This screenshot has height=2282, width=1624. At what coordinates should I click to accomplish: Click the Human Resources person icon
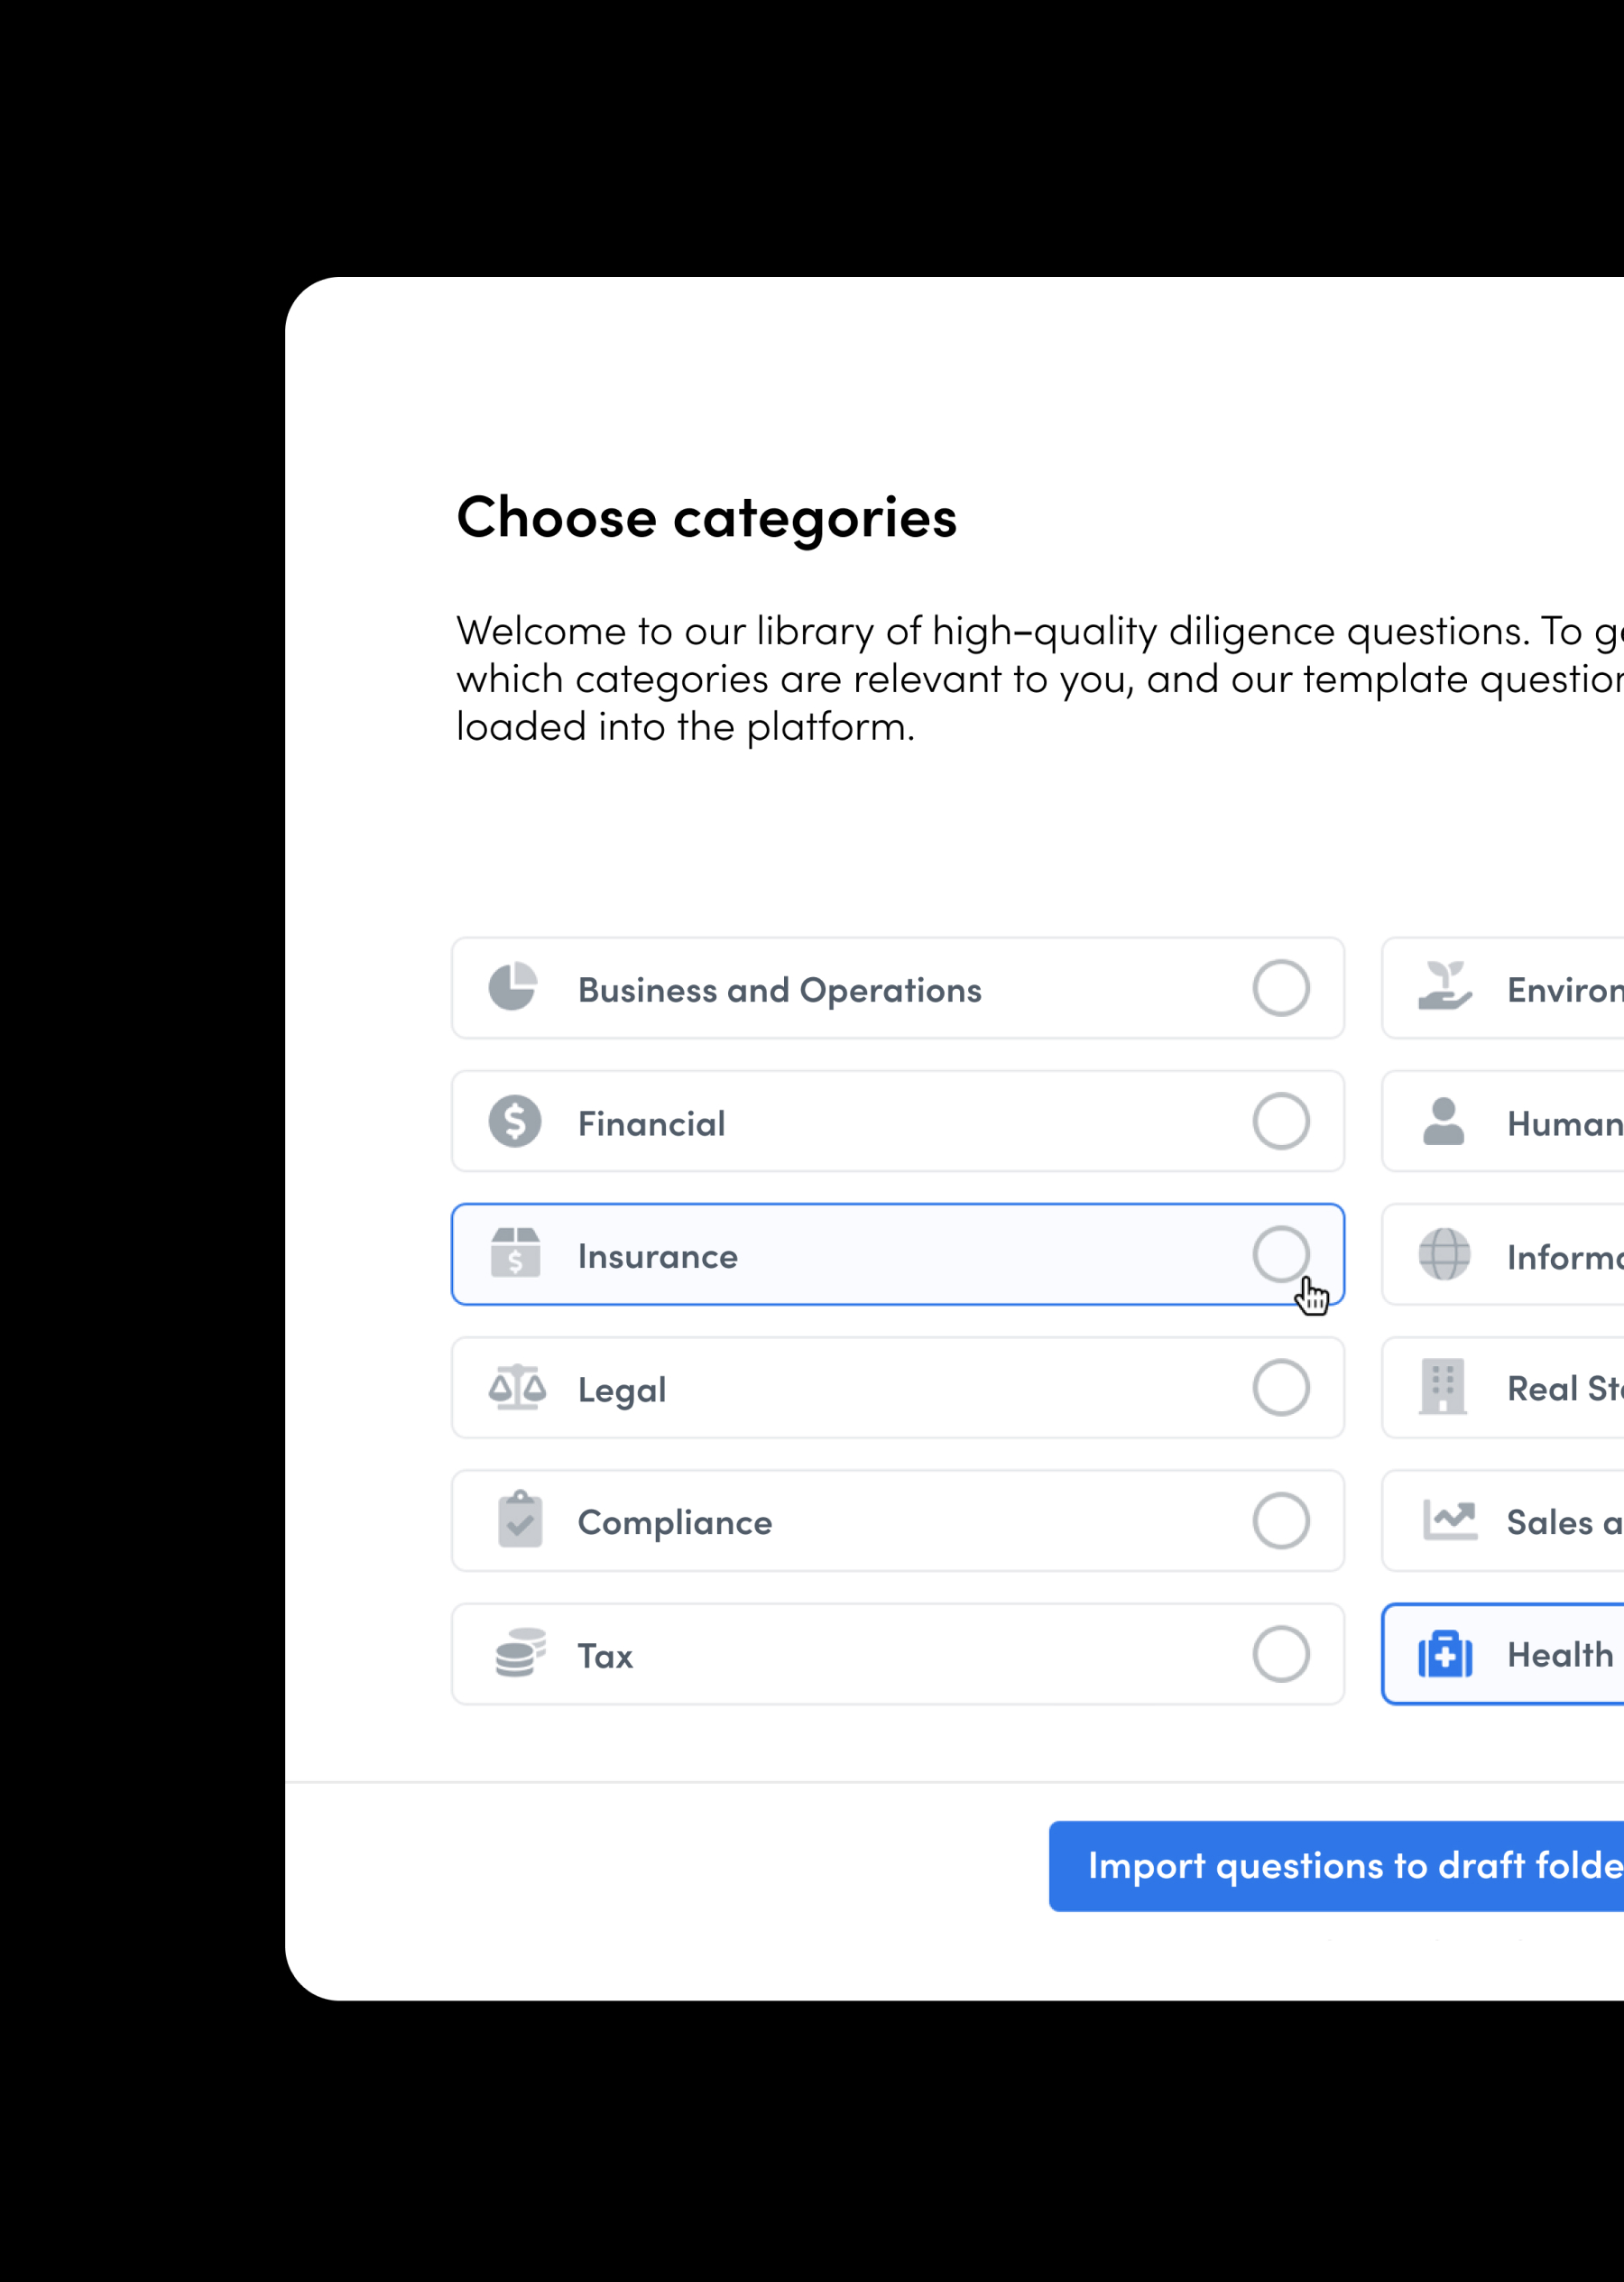(1443, 1121)
